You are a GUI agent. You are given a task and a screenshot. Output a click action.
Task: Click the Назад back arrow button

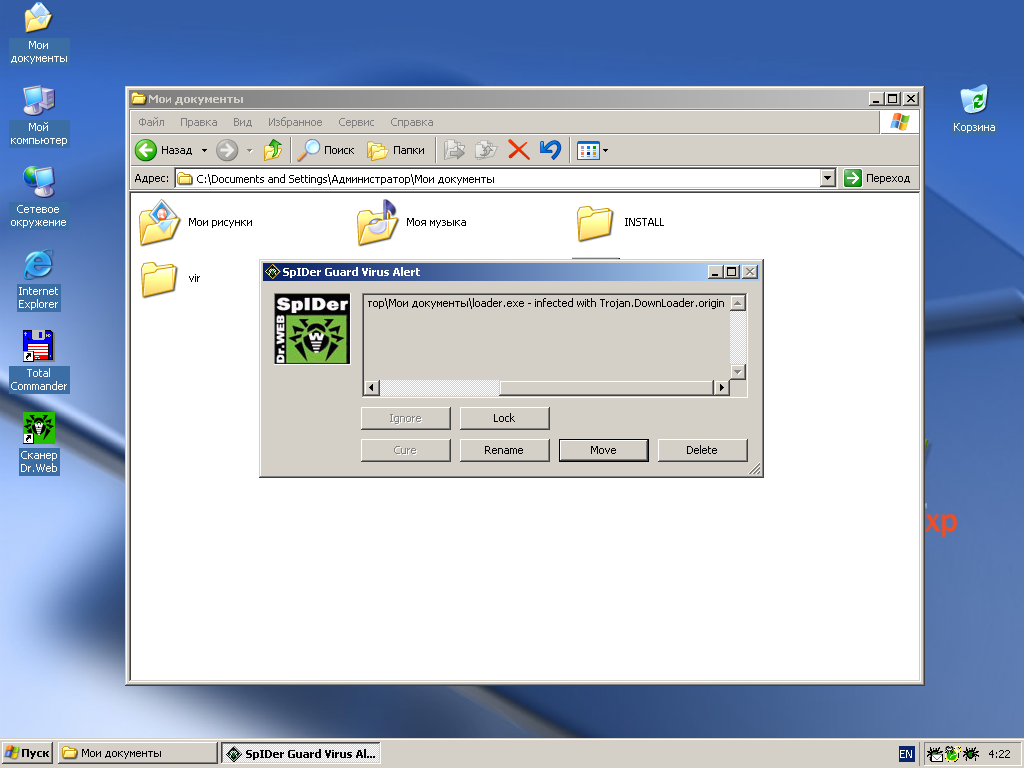(164, 150)
